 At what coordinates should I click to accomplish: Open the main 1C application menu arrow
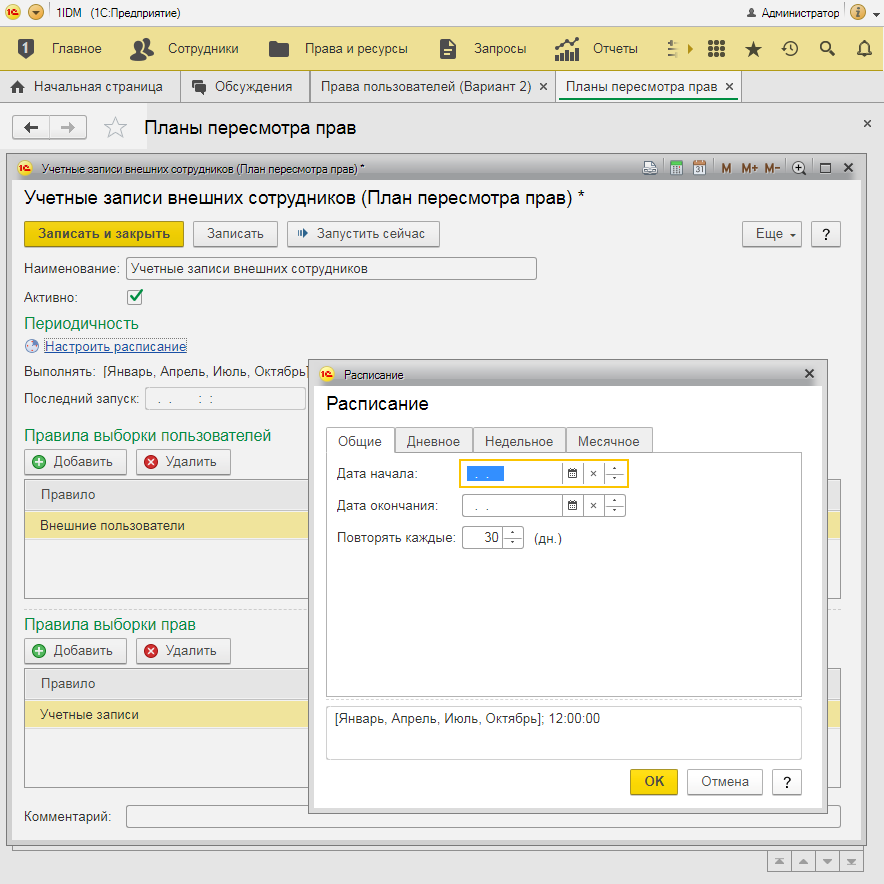pos(36,13)
